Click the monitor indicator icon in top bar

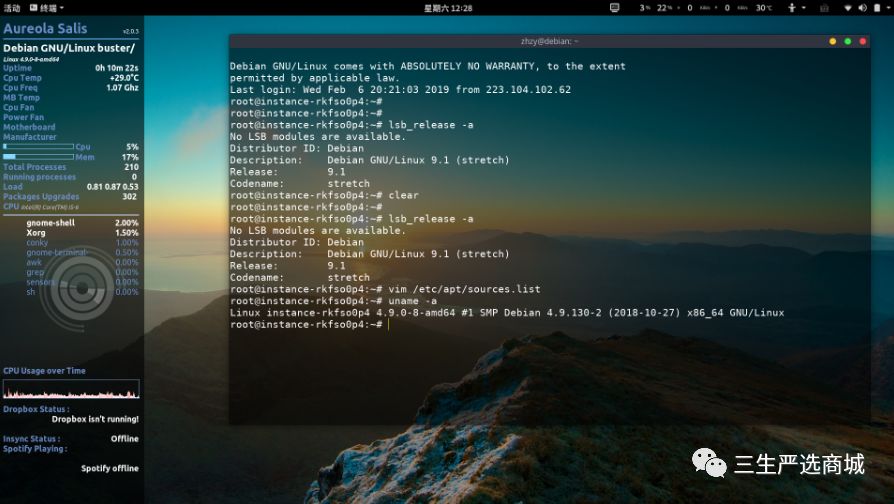click(614, 8)
